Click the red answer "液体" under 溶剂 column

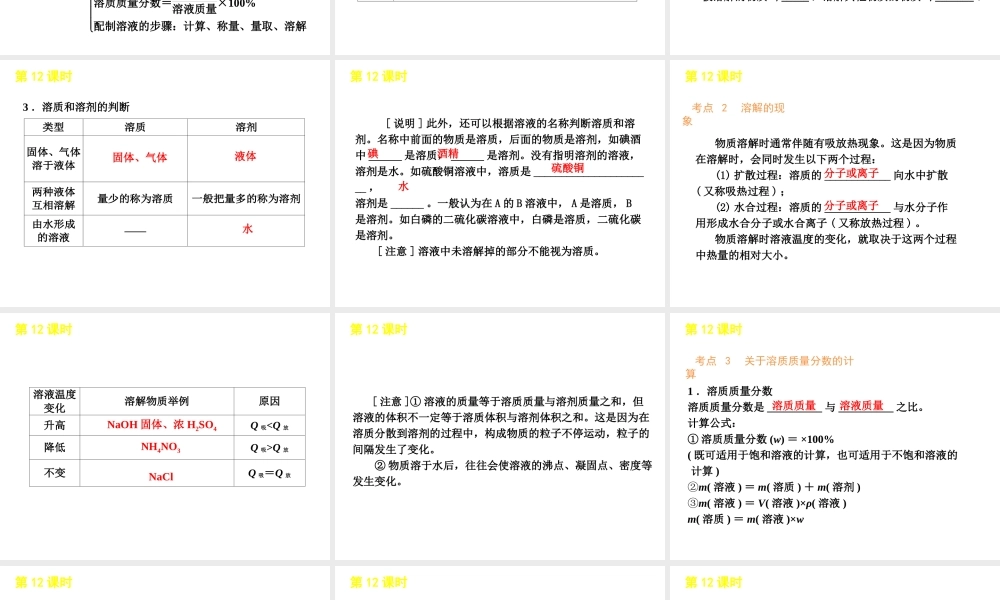click(245, 157)
